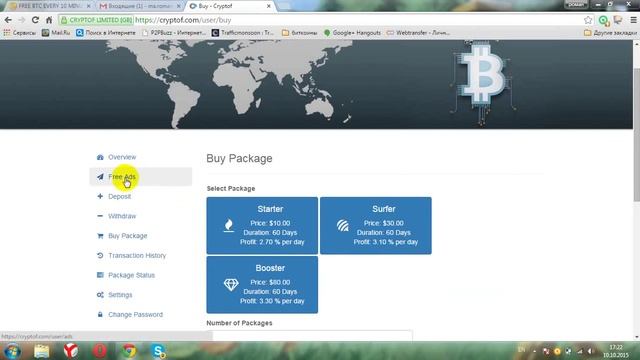Select the Surfer package card
Screen dimensions: 640x360
376,226
